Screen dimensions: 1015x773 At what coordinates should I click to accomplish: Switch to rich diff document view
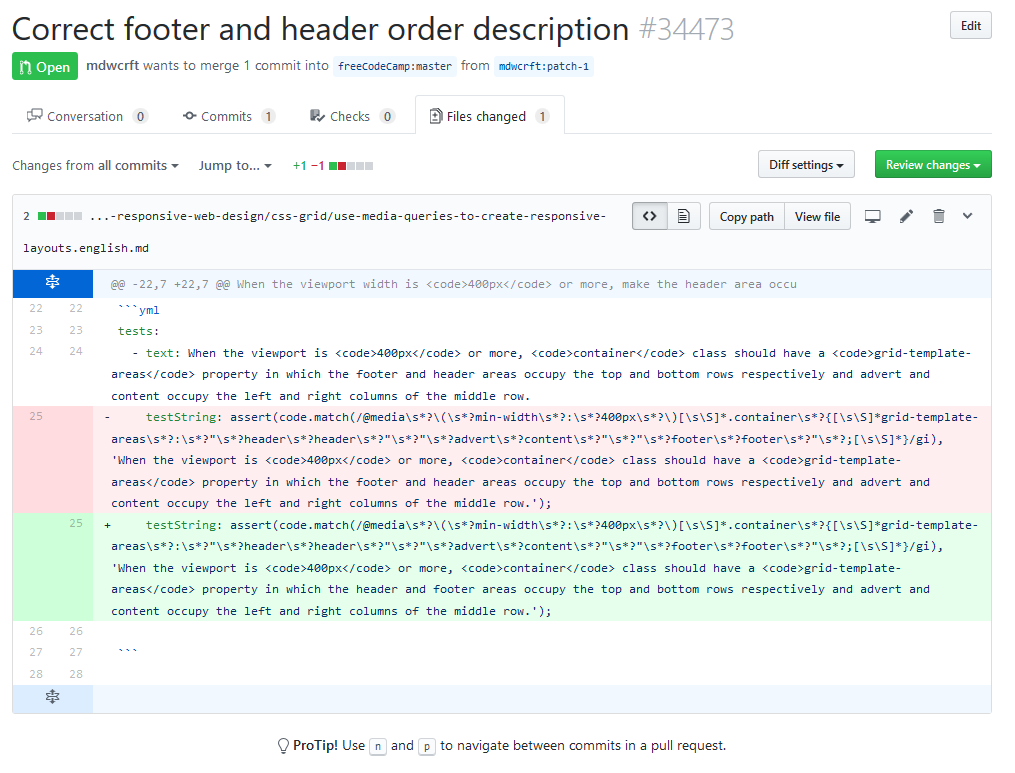pyautogui.click(x=684, y=216)
